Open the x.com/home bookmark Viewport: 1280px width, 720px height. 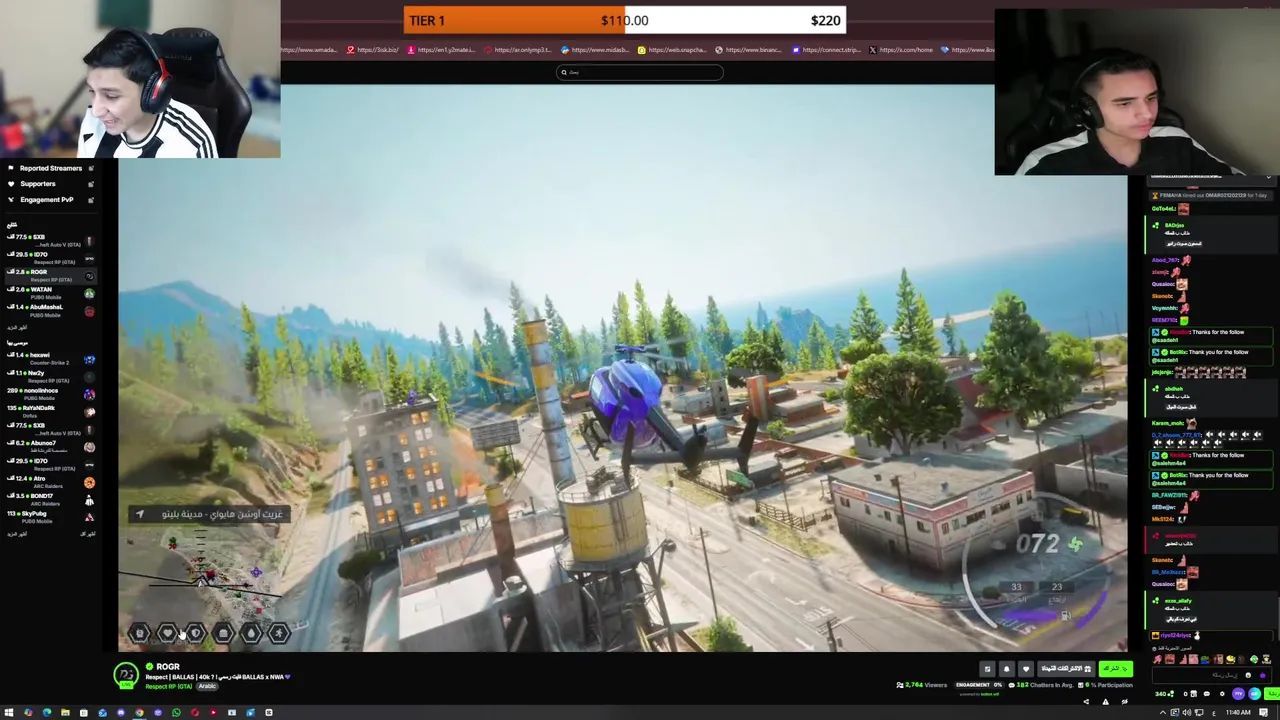pos(901,50)
